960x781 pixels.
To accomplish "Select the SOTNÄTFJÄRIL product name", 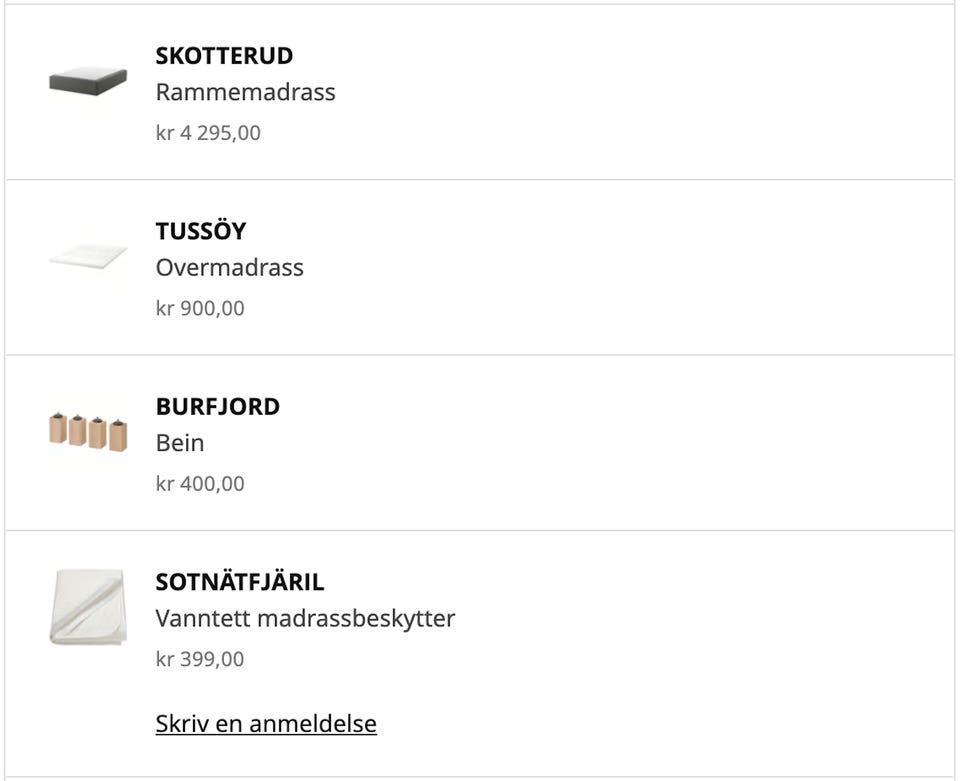I will click(x=240, y=582).
